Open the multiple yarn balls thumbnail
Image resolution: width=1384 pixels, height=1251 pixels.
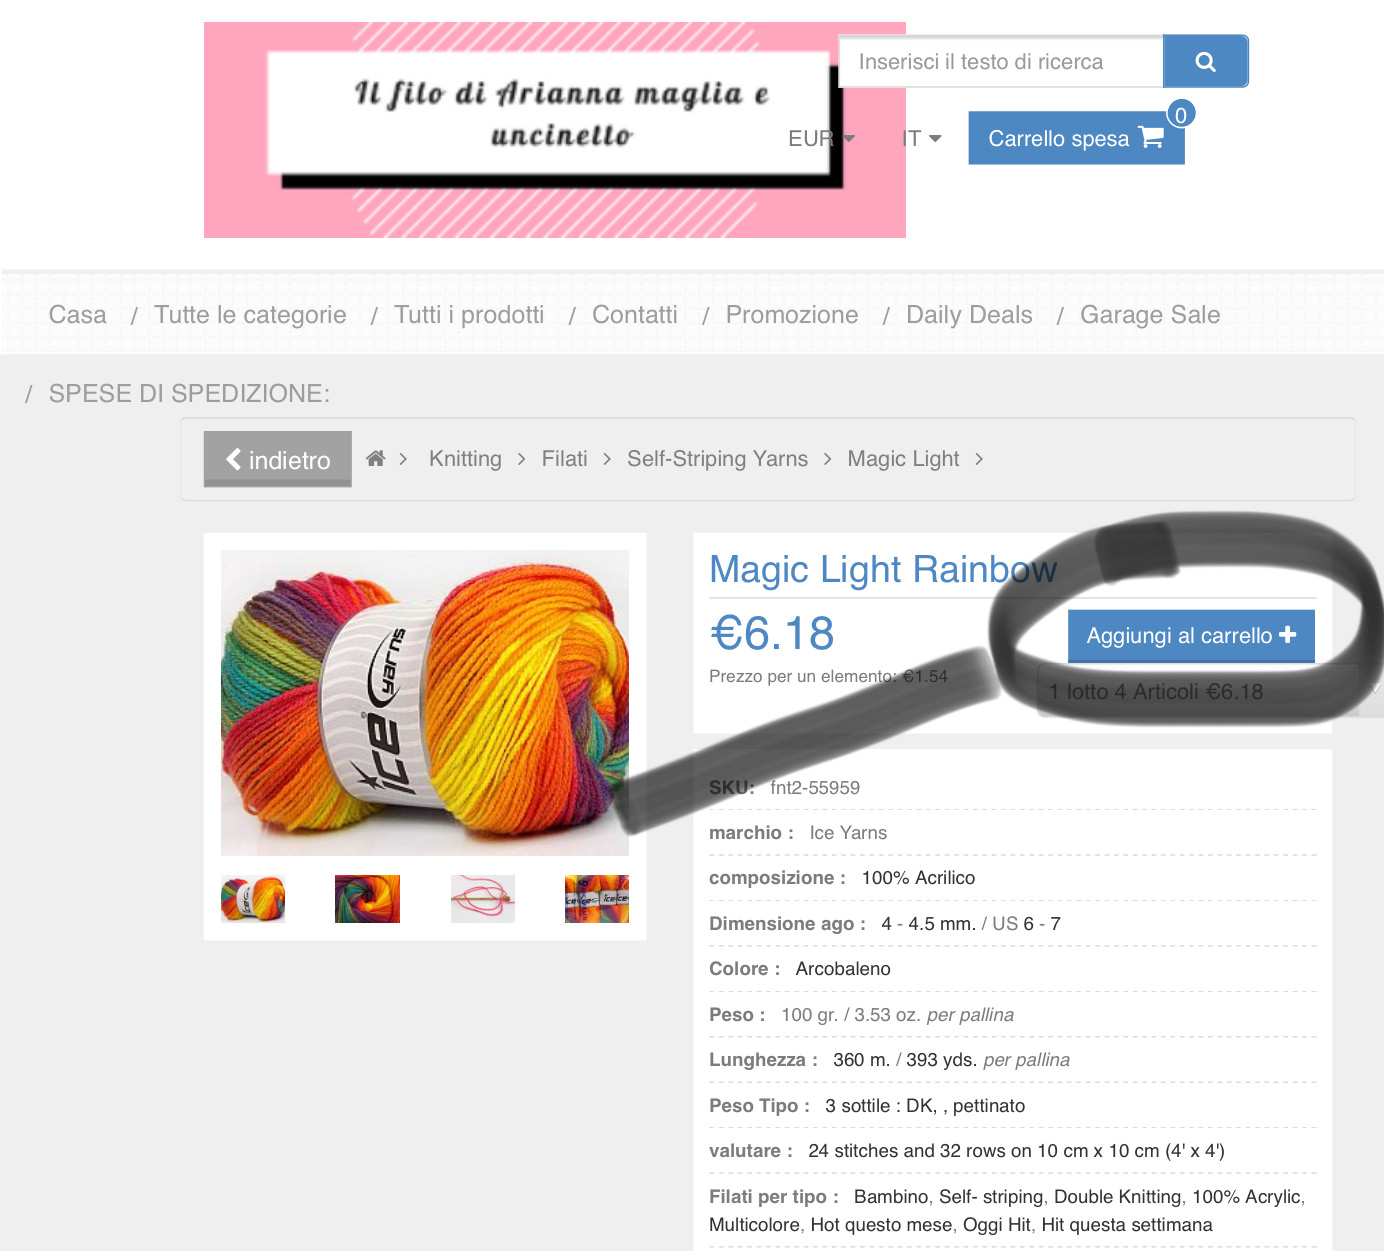coord(597,898)
